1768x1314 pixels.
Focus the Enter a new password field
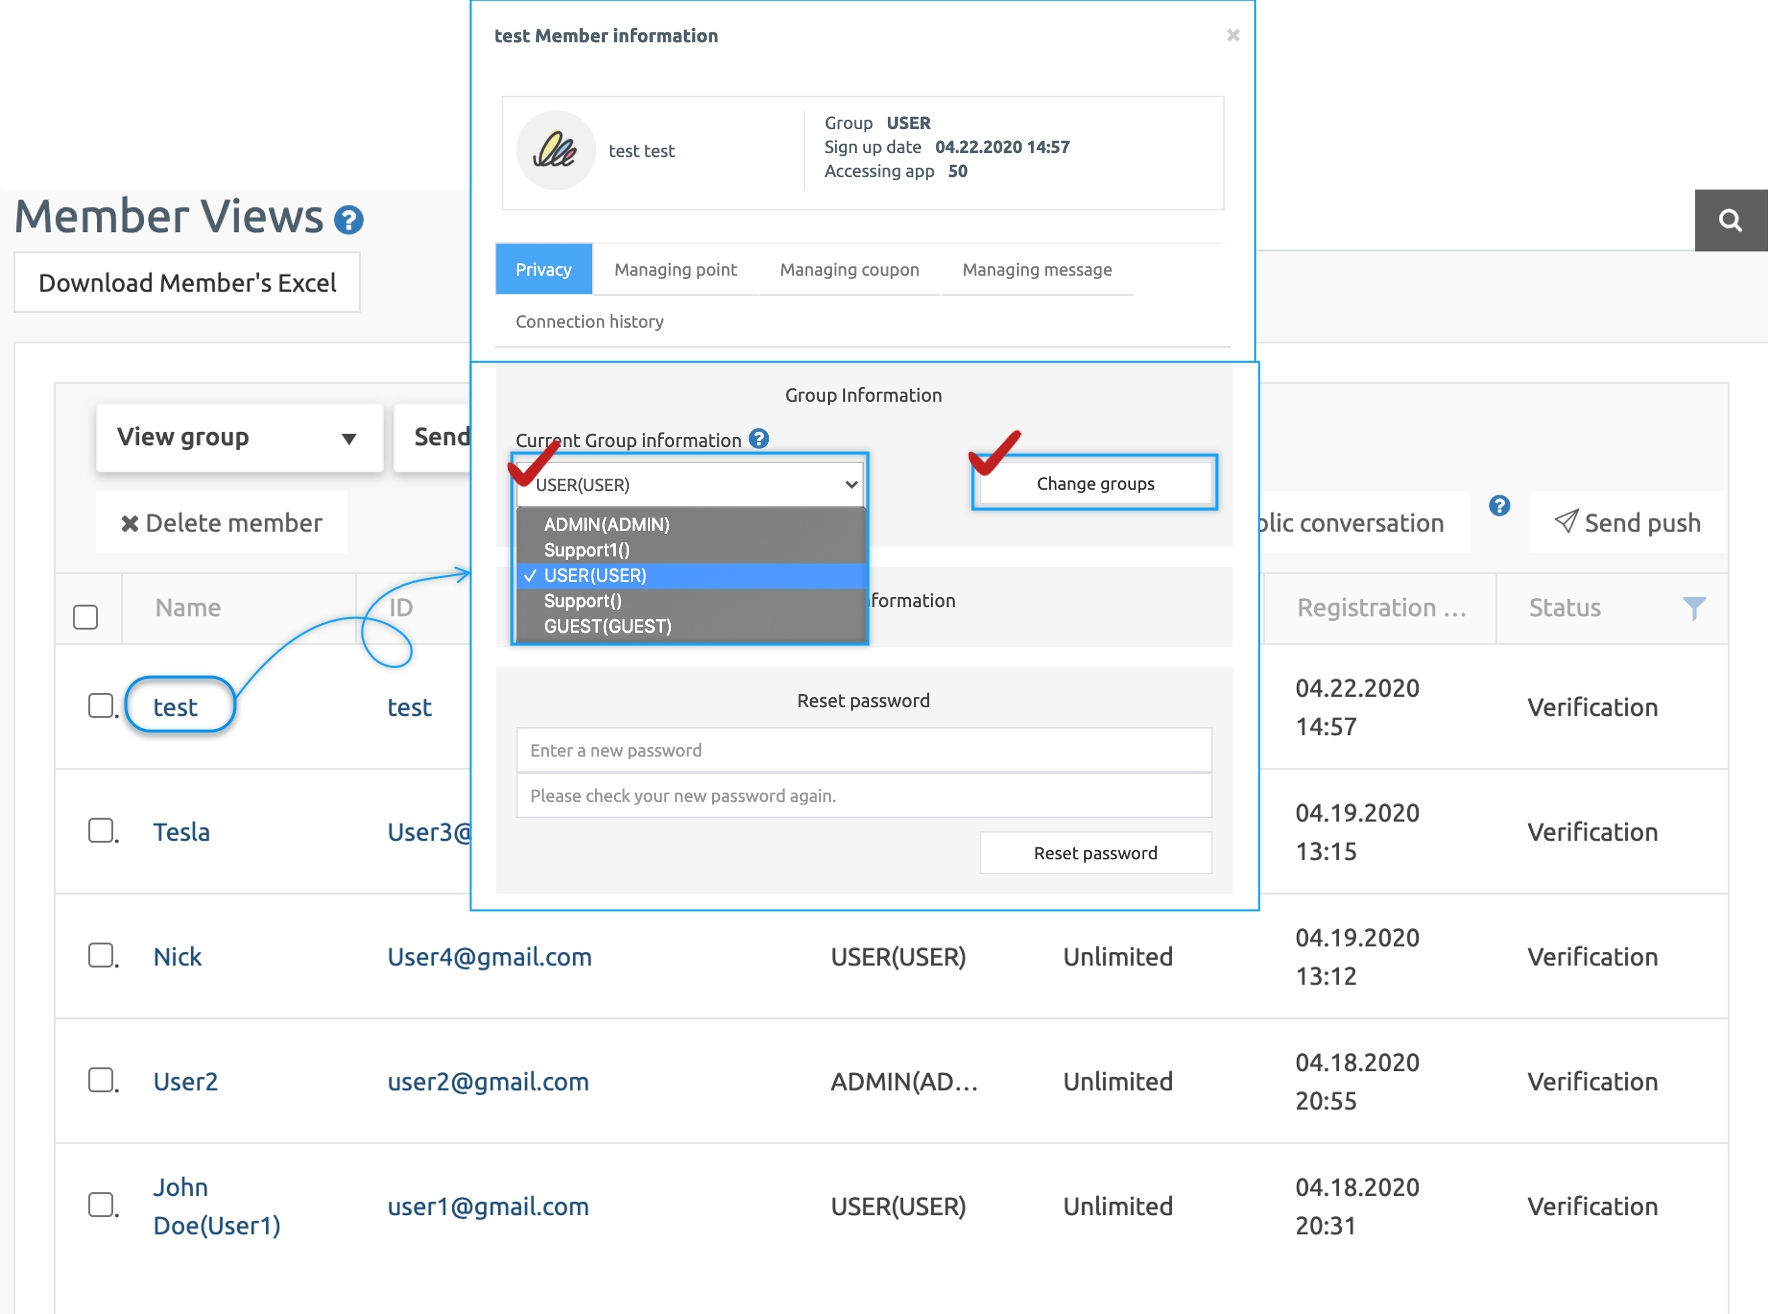coord(864,750)
